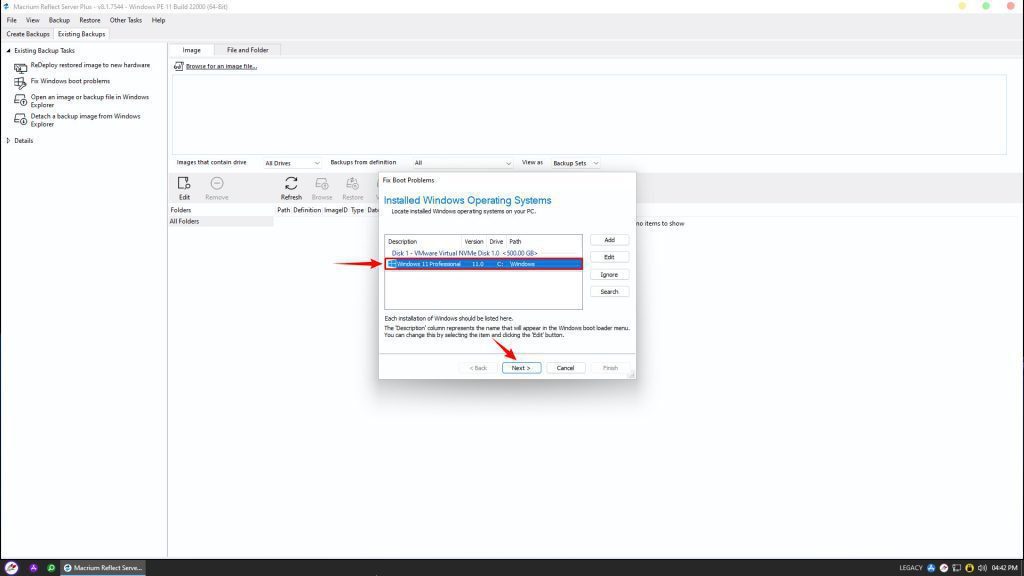Click the Type column header
Viewport: 1024px width, 576px height.
(x=357, y=210)
